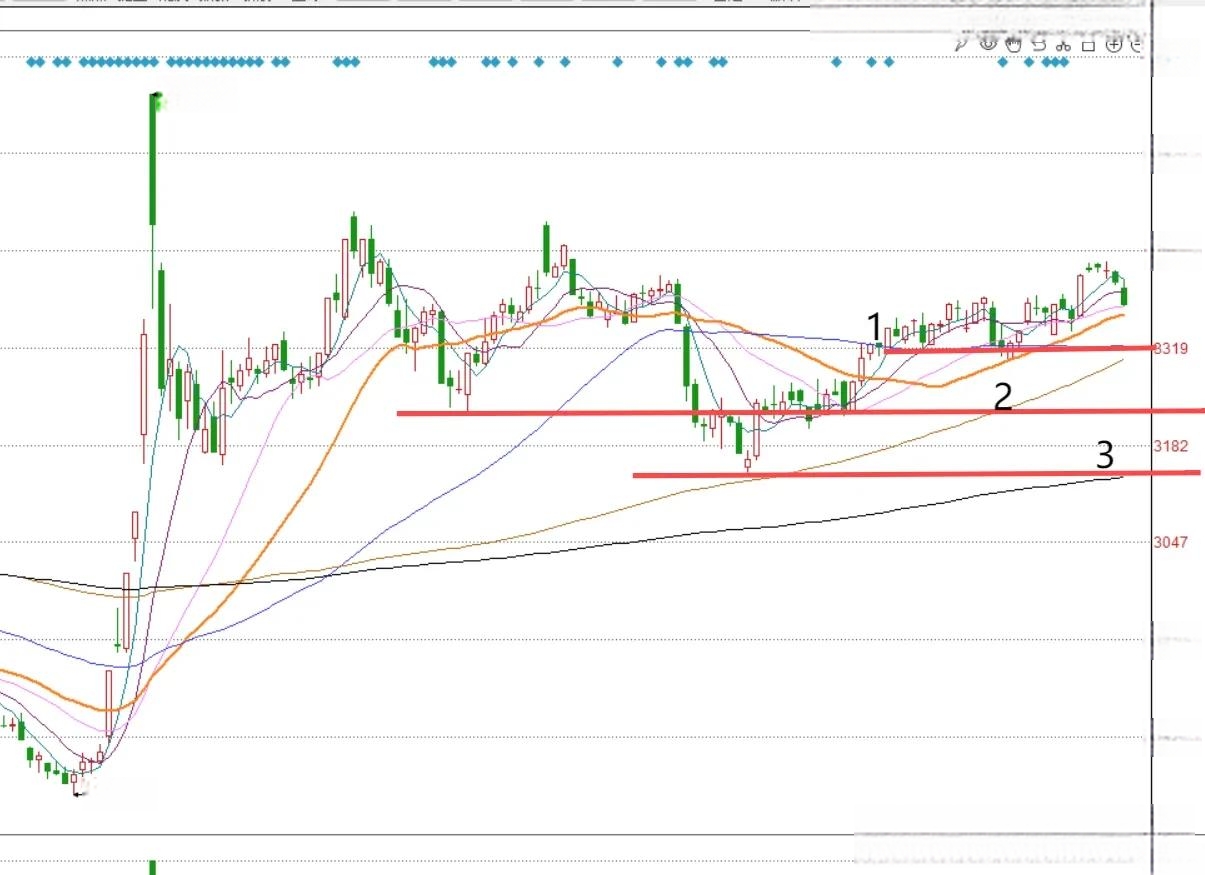1205x875 pixels.
Task: Select the scissors cut tool
Action: tap(1063, 44)
